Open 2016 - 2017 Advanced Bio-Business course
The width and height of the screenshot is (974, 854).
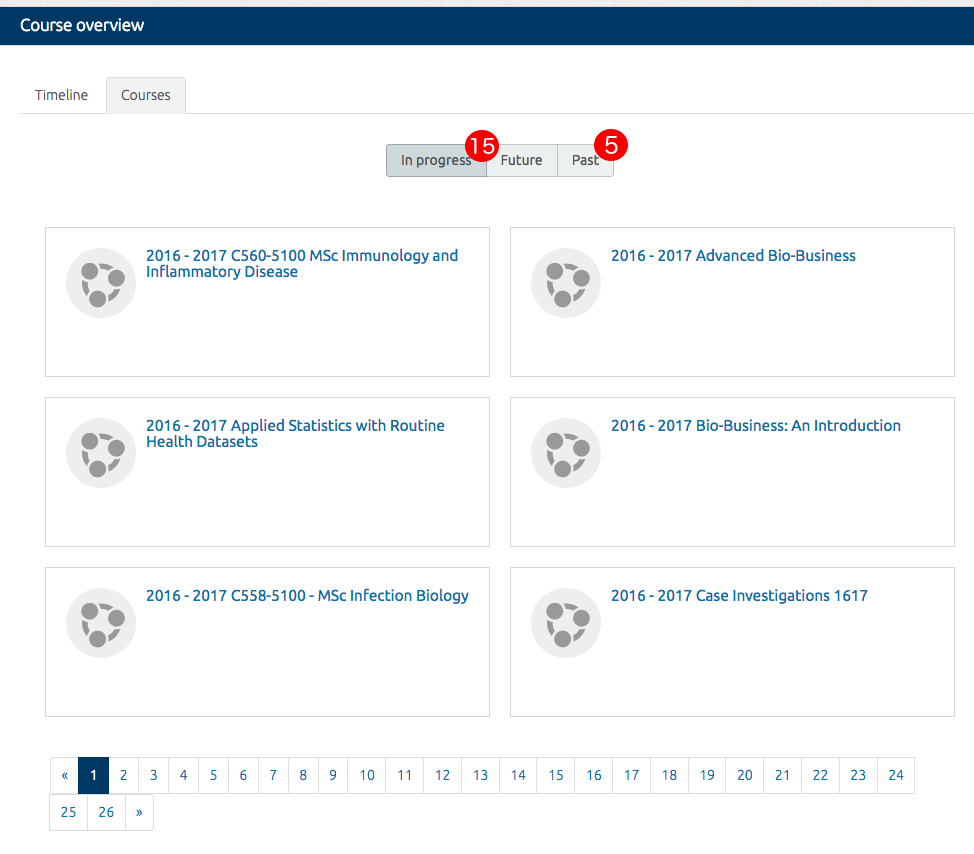pyautogui.click(x=733, y=255)
